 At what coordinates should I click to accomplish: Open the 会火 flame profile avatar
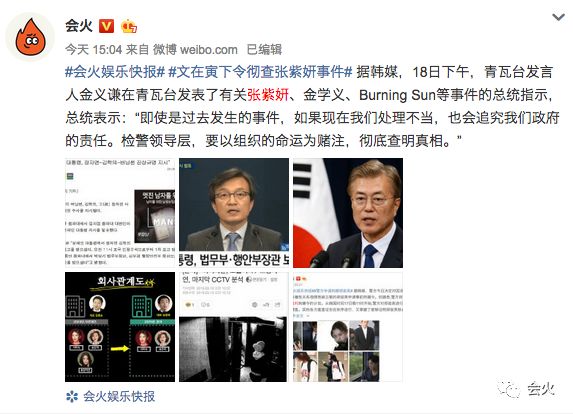click(x=30, y=37)
